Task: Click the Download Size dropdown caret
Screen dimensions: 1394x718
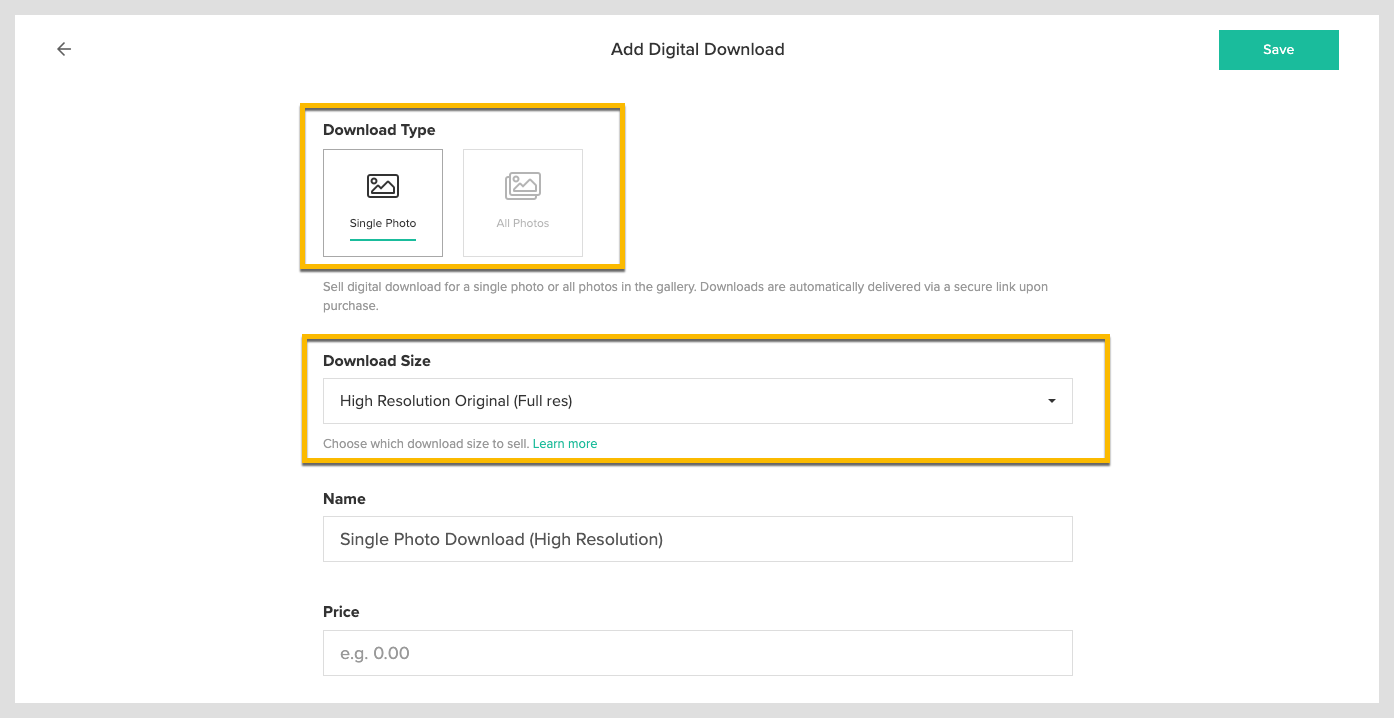Action: point(1051,400)
